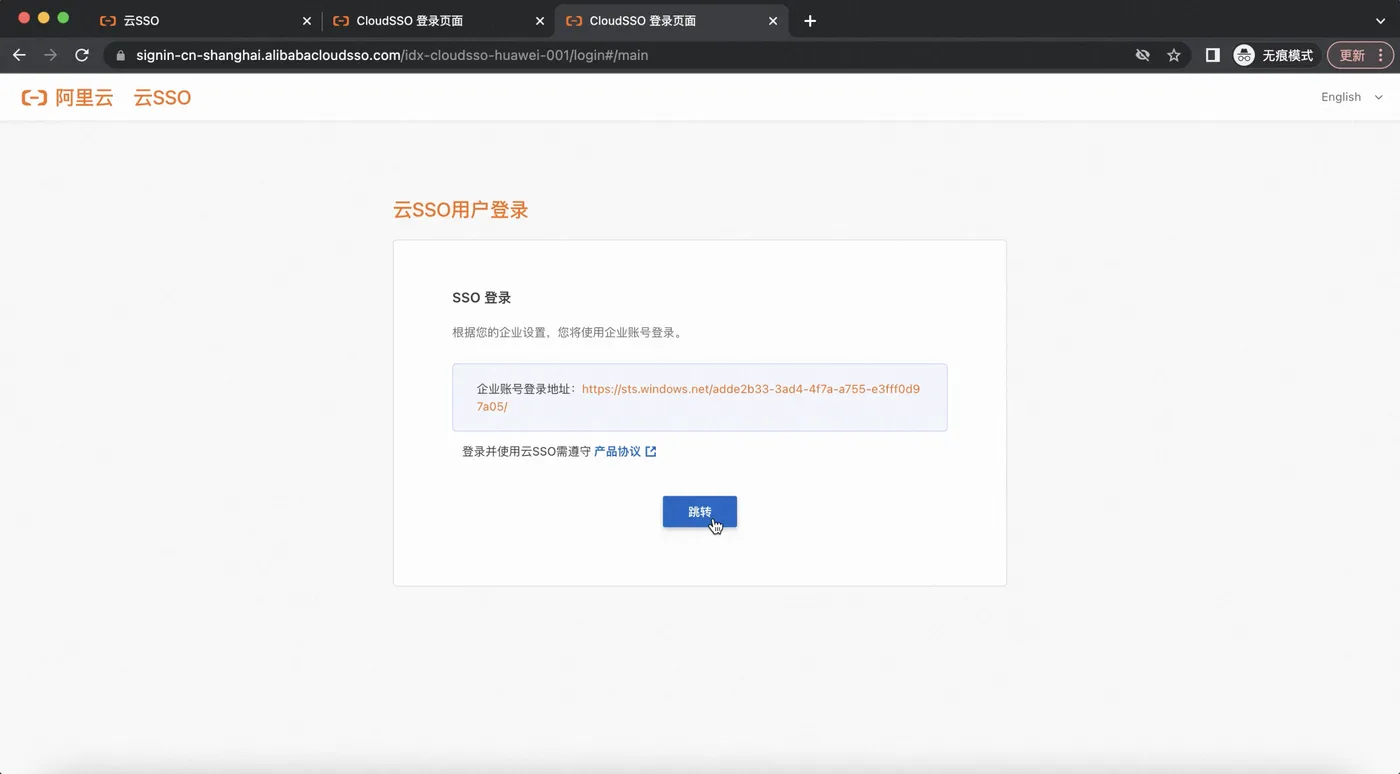Open the sts.windows.net enterprise login URL
1400x774 pixels.
click(698, 398)
